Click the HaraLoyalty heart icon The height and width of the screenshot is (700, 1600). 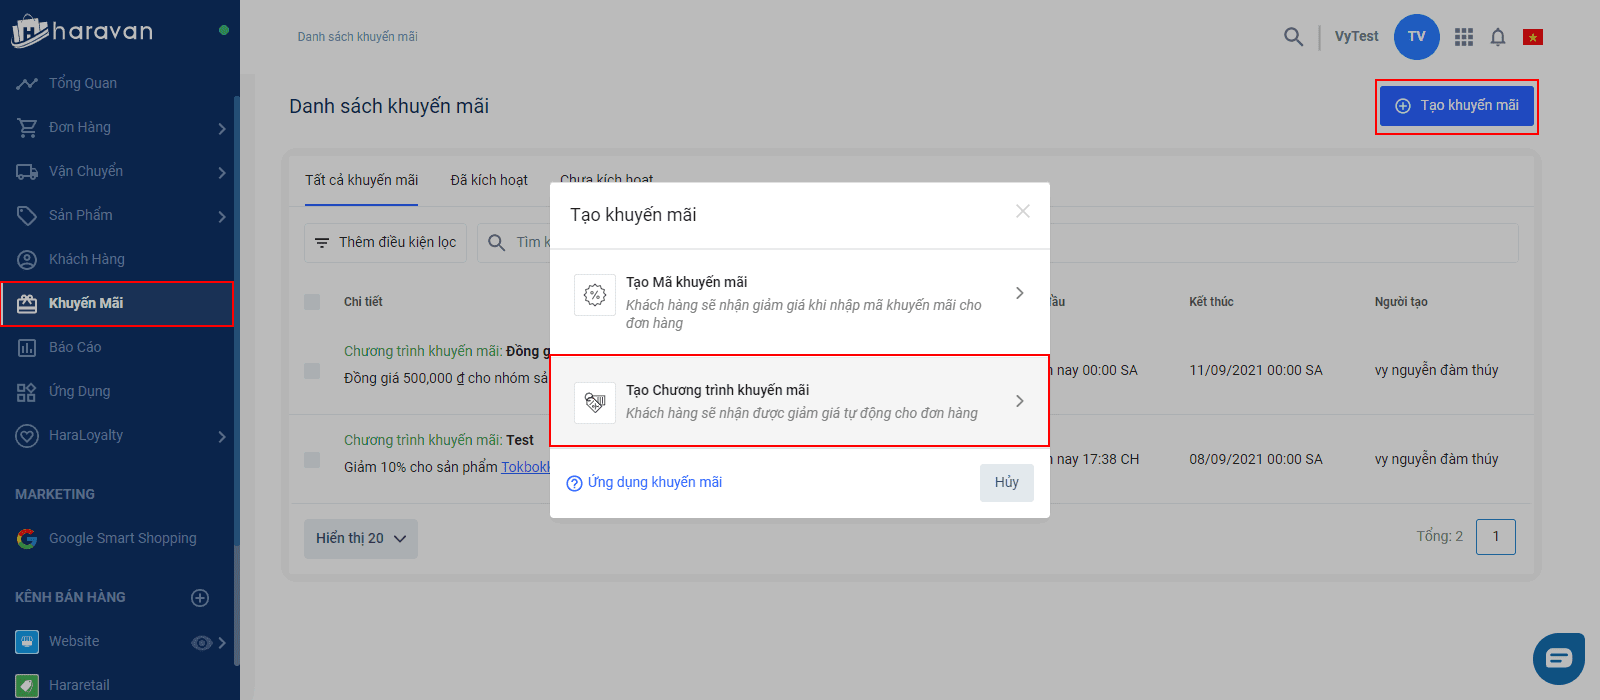tap(27, 435)
